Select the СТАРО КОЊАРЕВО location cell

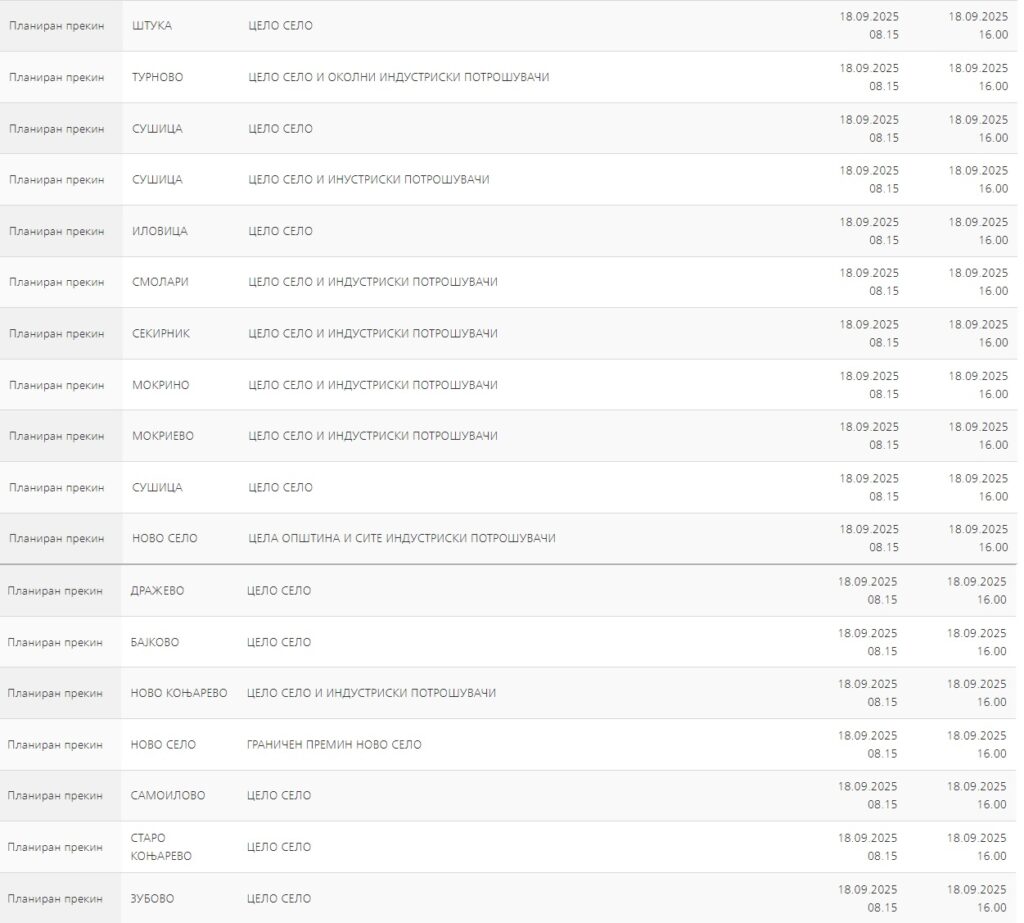tap(161, 847)
